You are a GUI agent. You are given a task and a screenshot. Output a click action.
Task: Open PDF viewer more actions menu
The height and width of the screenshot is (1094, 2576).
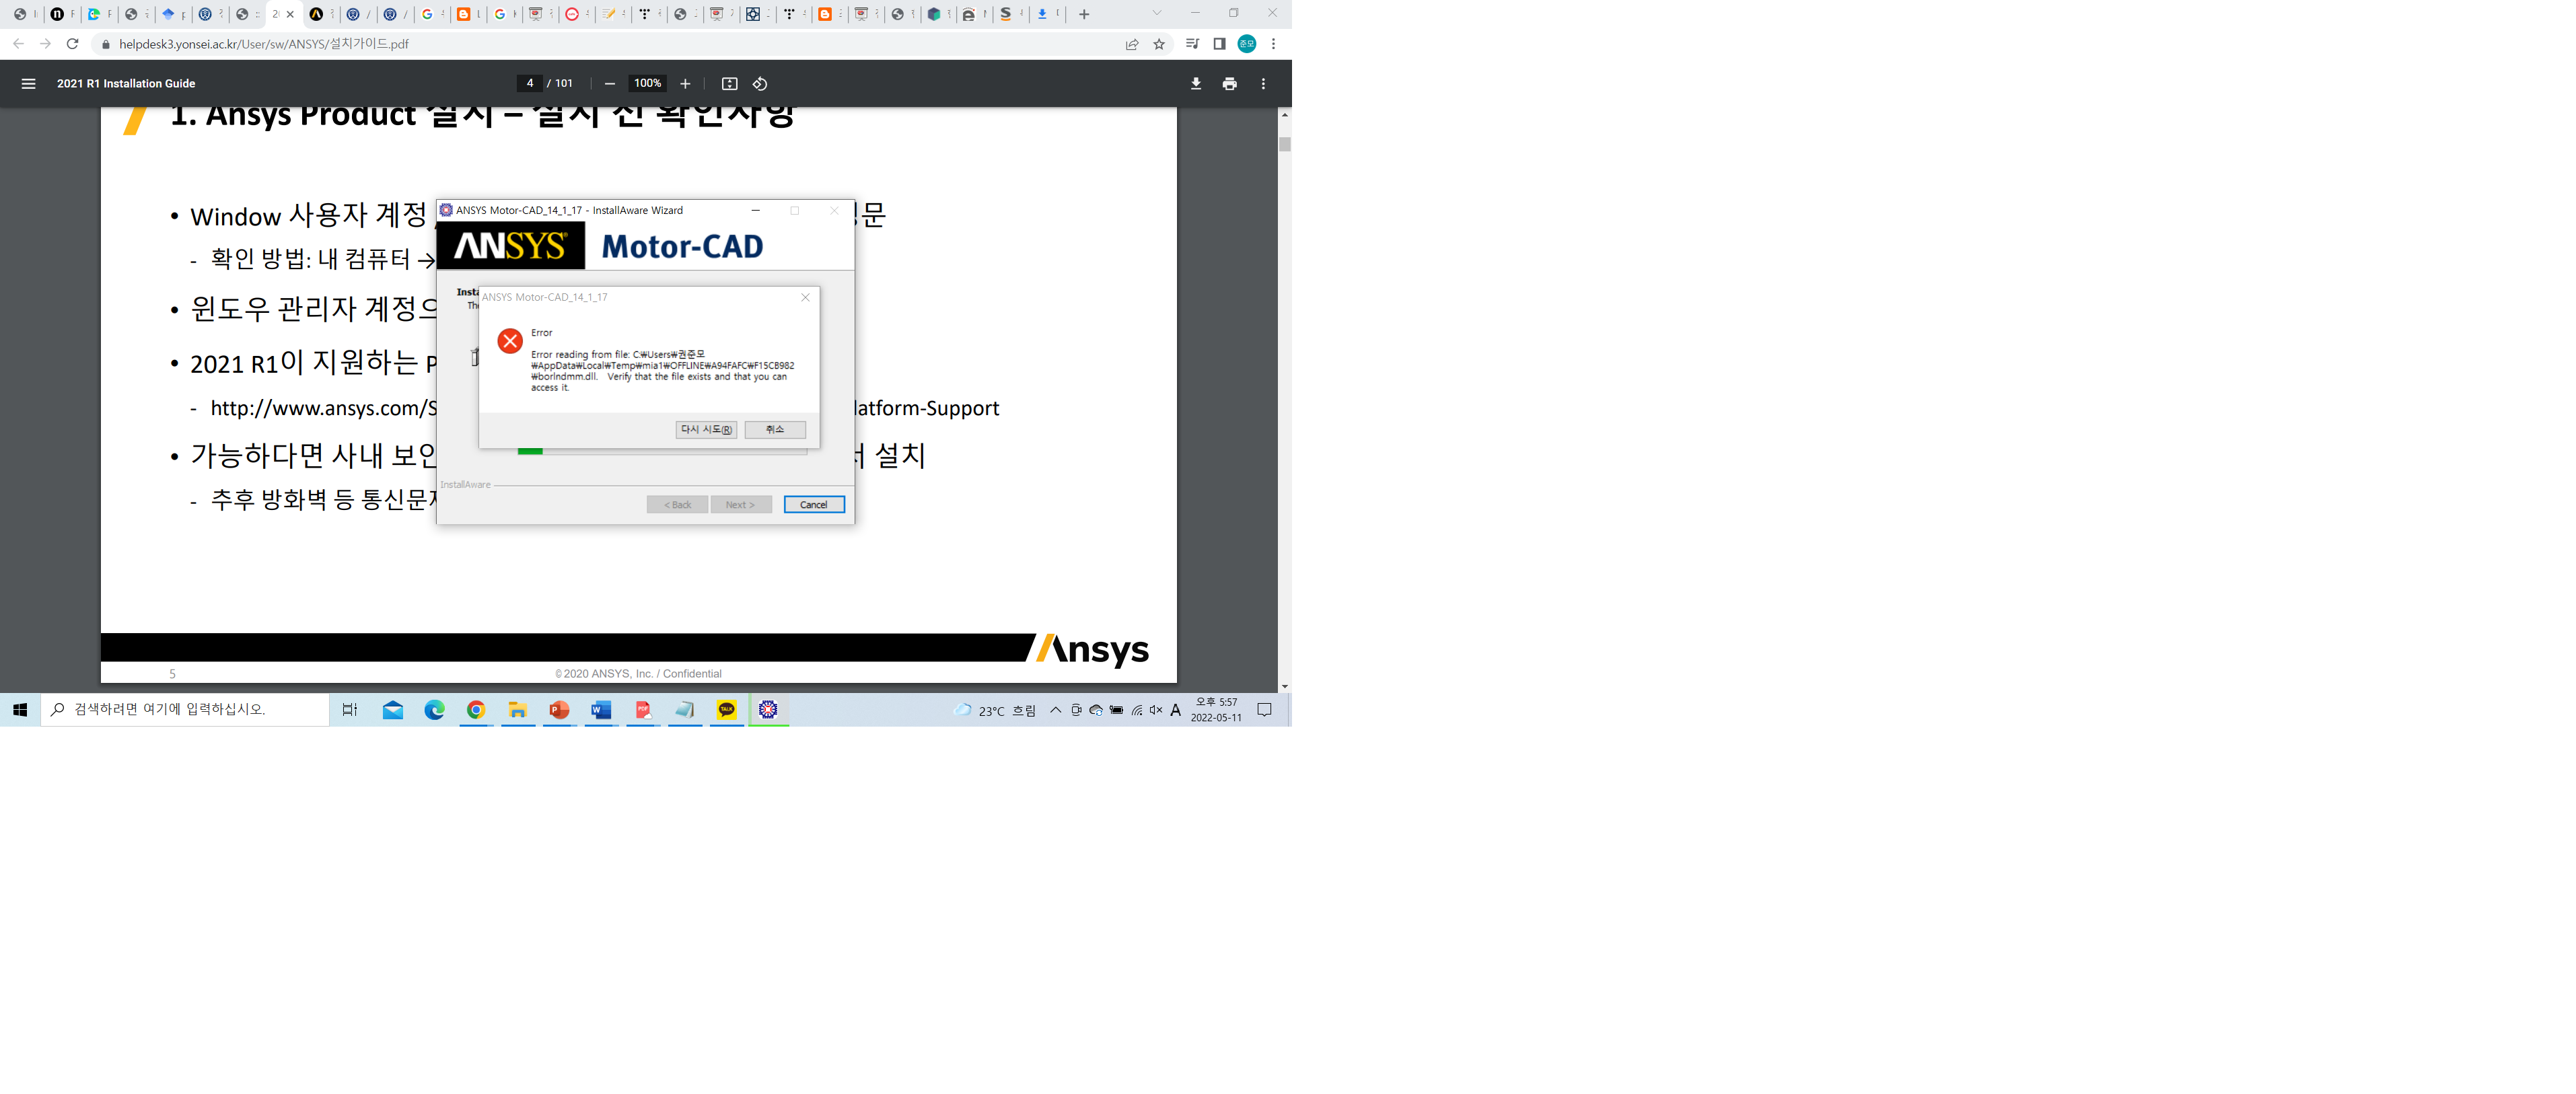tap(1263, 84)
